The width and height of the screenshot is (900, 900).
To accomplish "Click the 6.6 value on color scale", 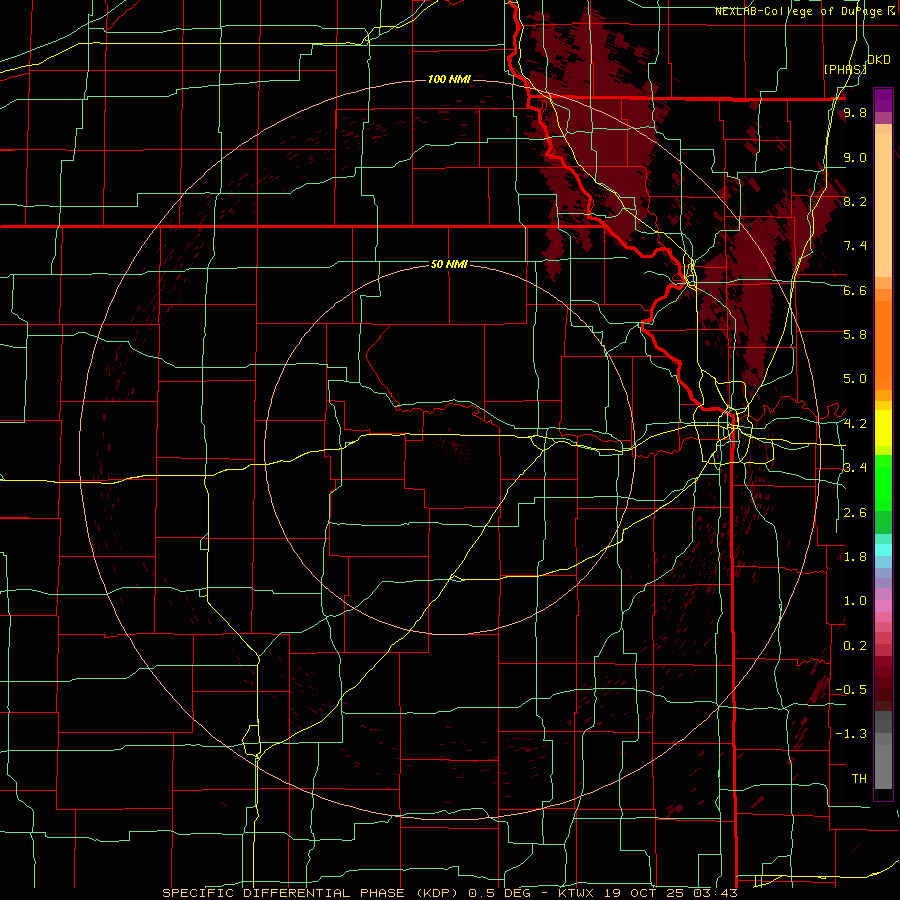I will pyautogui.click(x=855, y=290).
